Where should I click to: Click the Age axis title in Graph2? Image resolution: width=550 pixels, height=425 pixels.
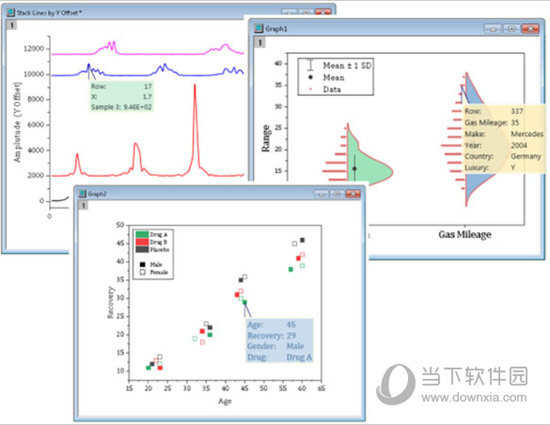(x=225, y=401)
